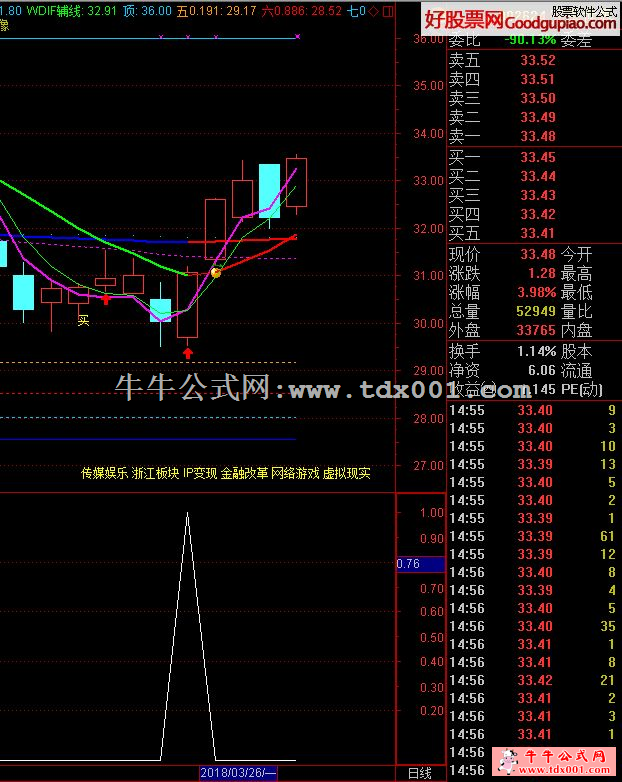
Task: Click the 买三 33.43 bid row
Action: coord(502,196)
